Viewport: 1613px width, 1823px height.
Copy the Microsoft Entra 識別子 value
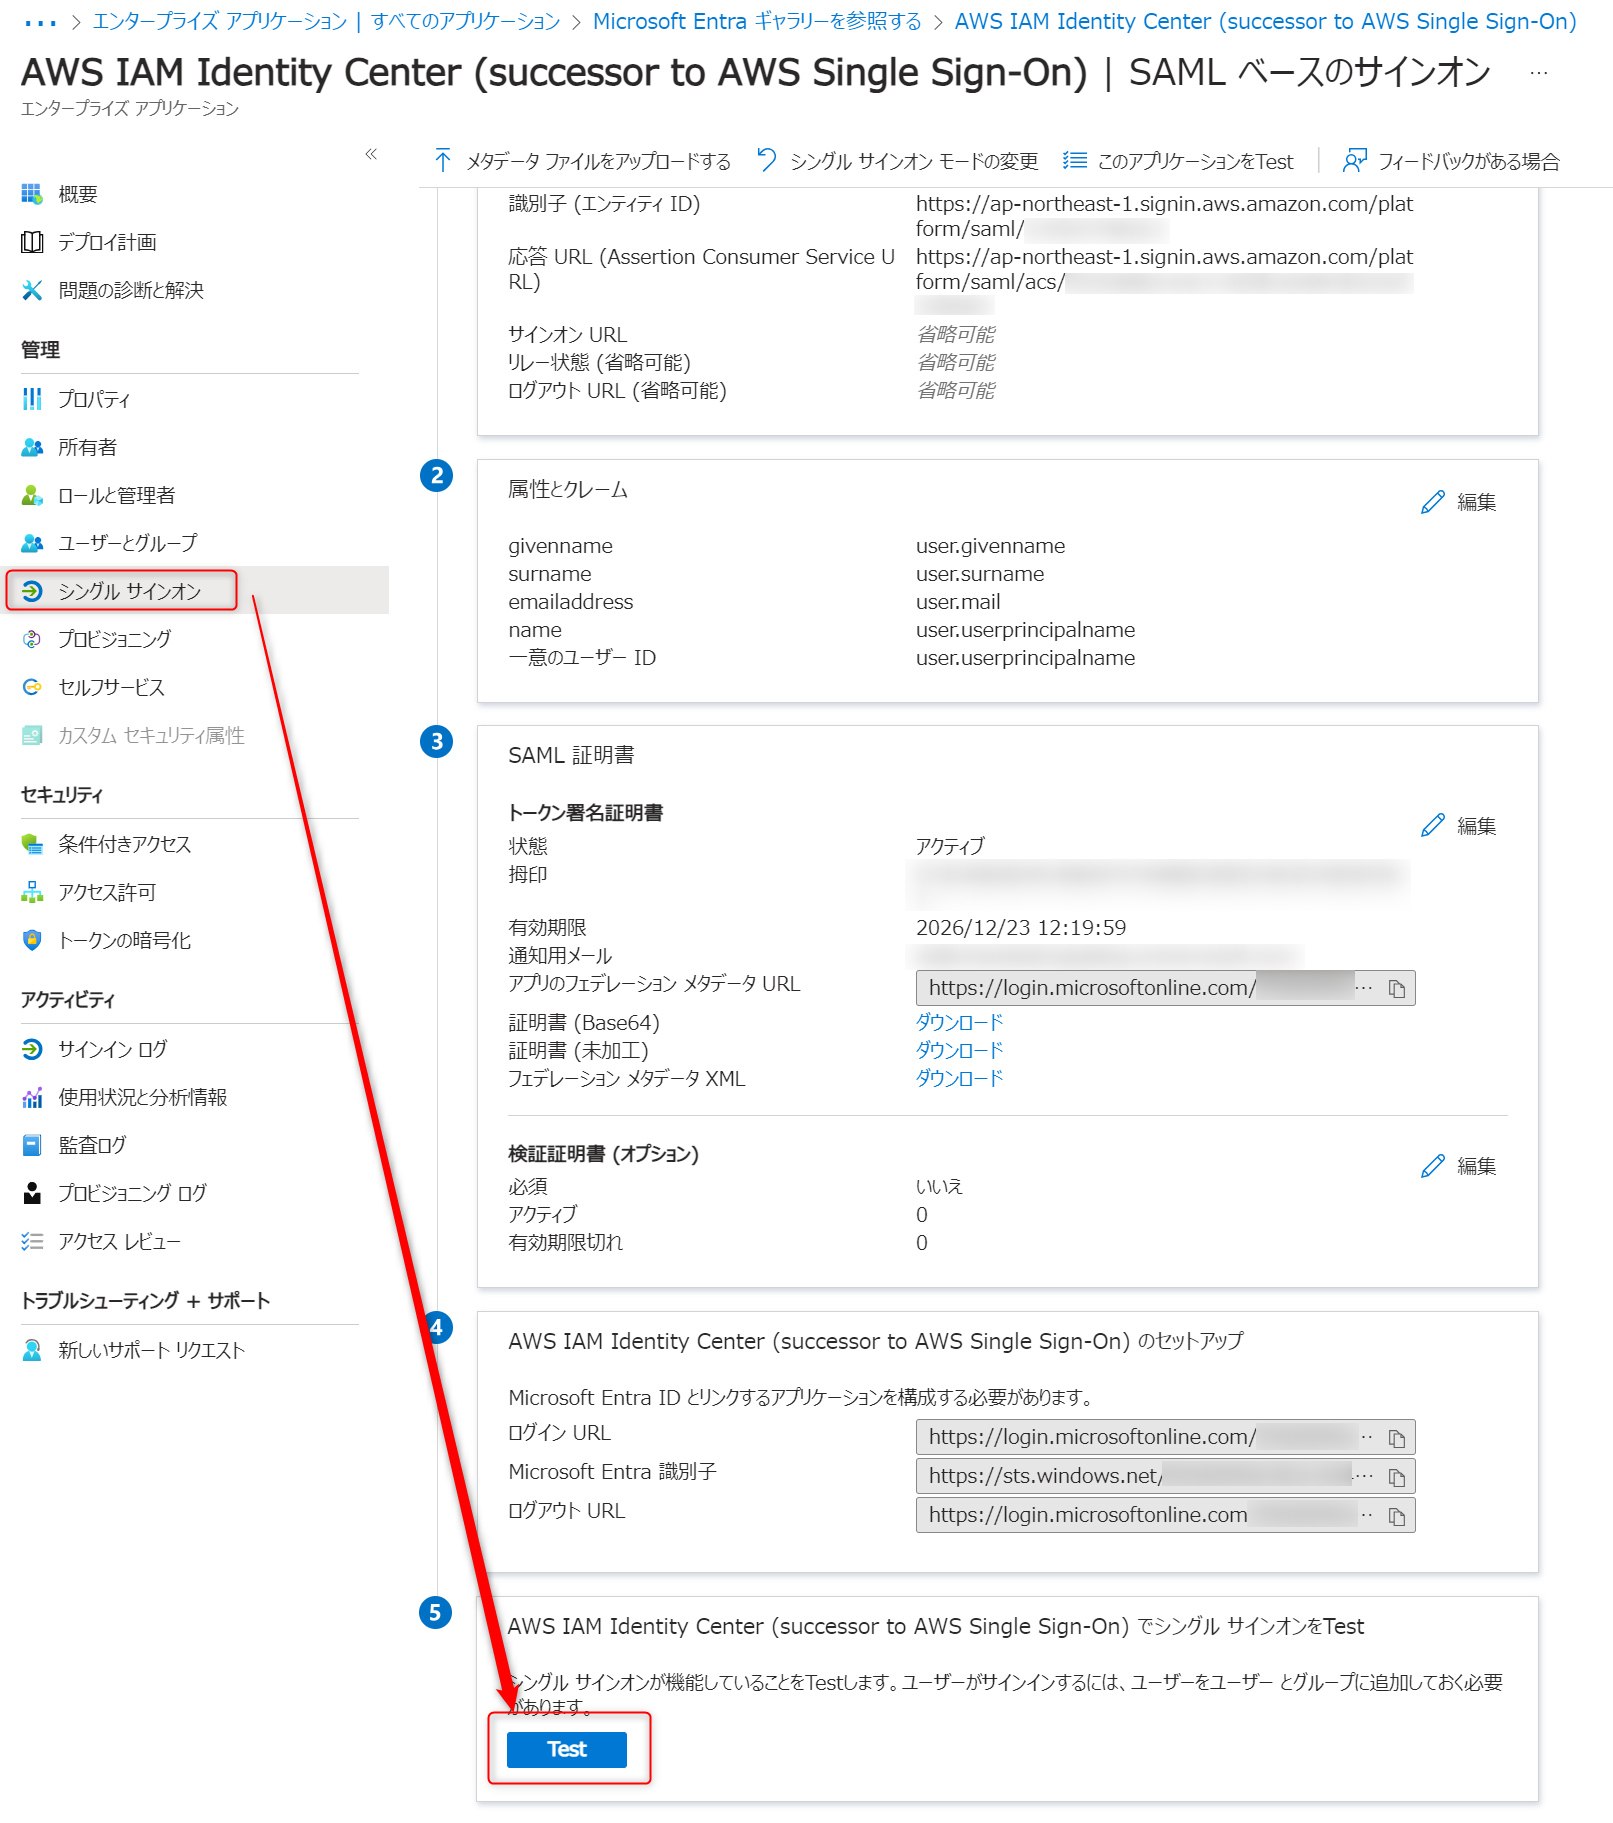1397,1477
